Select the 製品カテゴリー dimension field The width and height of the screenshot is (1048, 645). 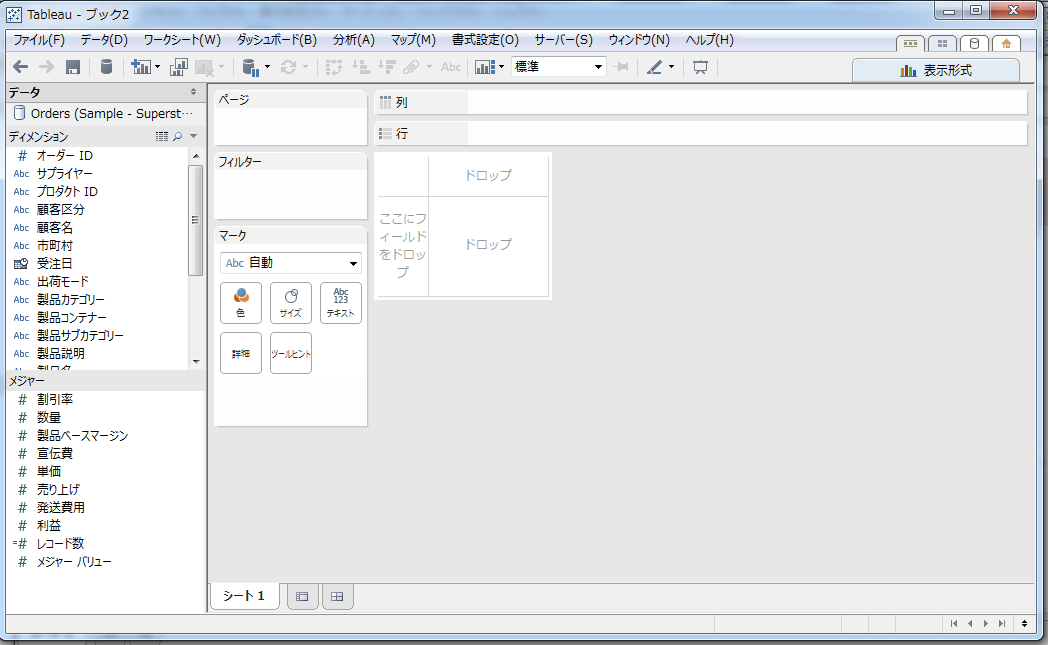[x=70, y=299]
